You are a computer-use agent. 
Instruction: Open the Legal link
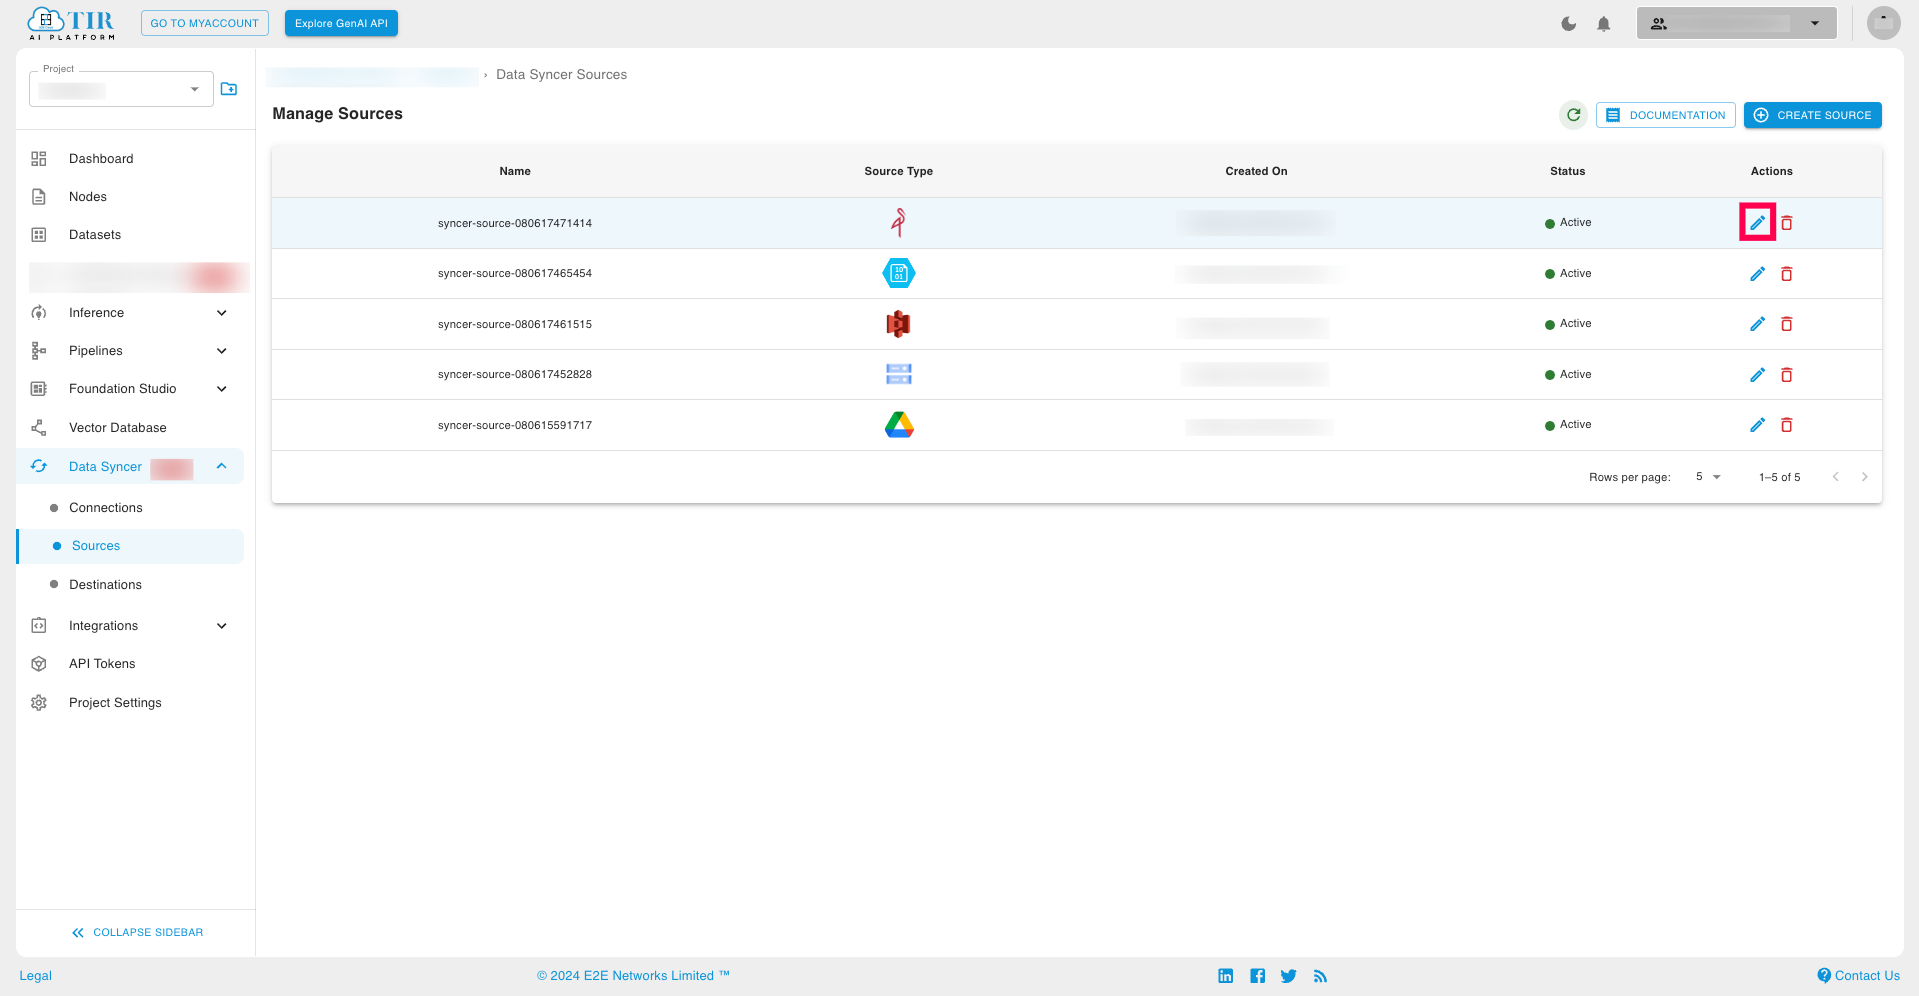[x=36, y=976]
